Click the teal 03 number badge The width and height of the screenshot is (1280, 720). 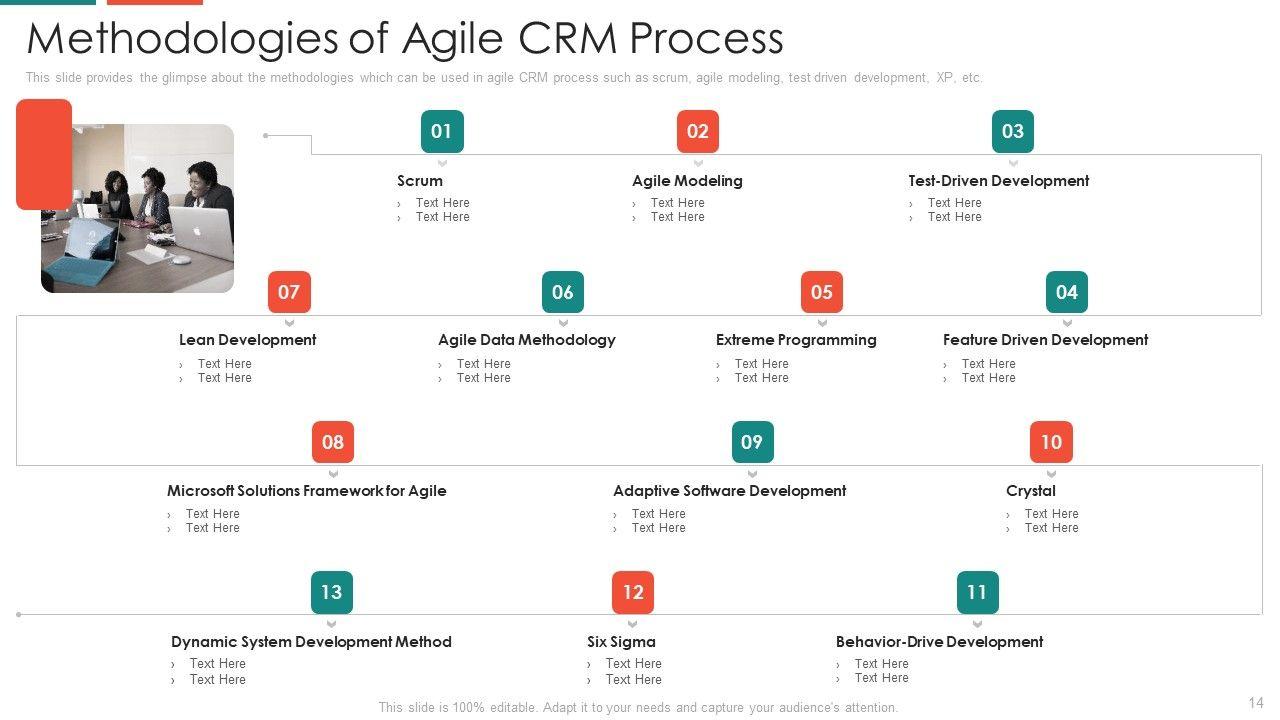1013,131
